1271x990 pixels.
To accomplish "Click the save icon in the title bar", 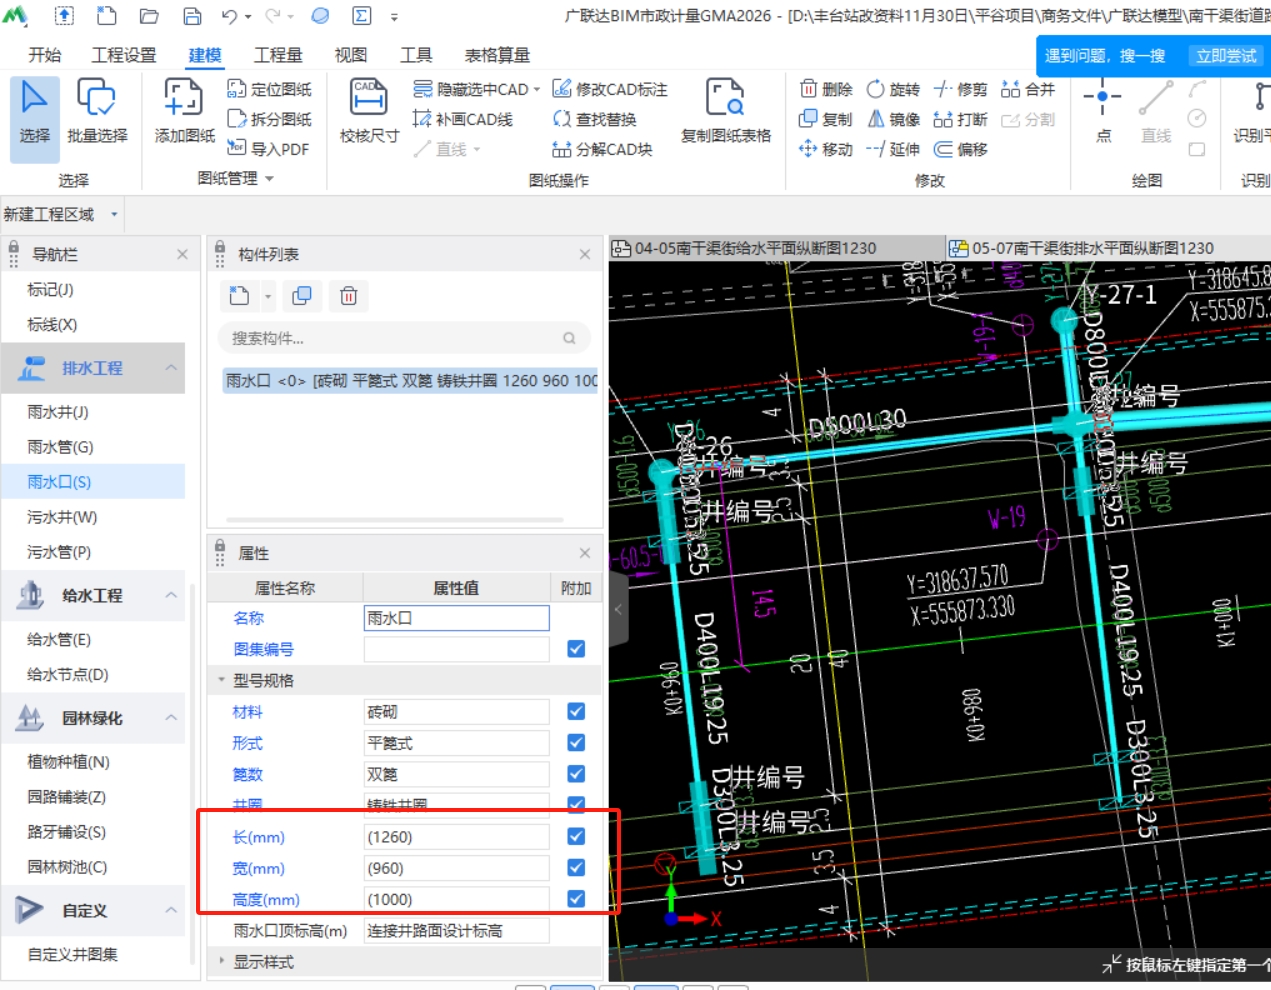I will pos(192,16).
